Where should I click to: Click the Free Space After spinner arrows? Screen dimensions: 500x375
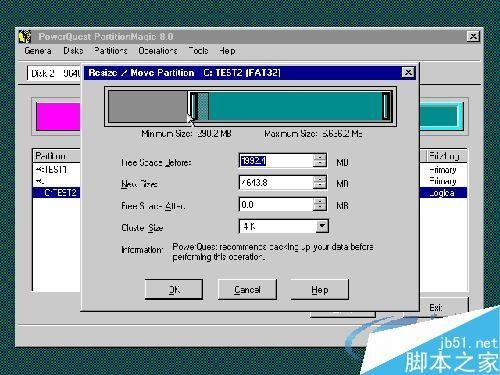tap(320, 204)
